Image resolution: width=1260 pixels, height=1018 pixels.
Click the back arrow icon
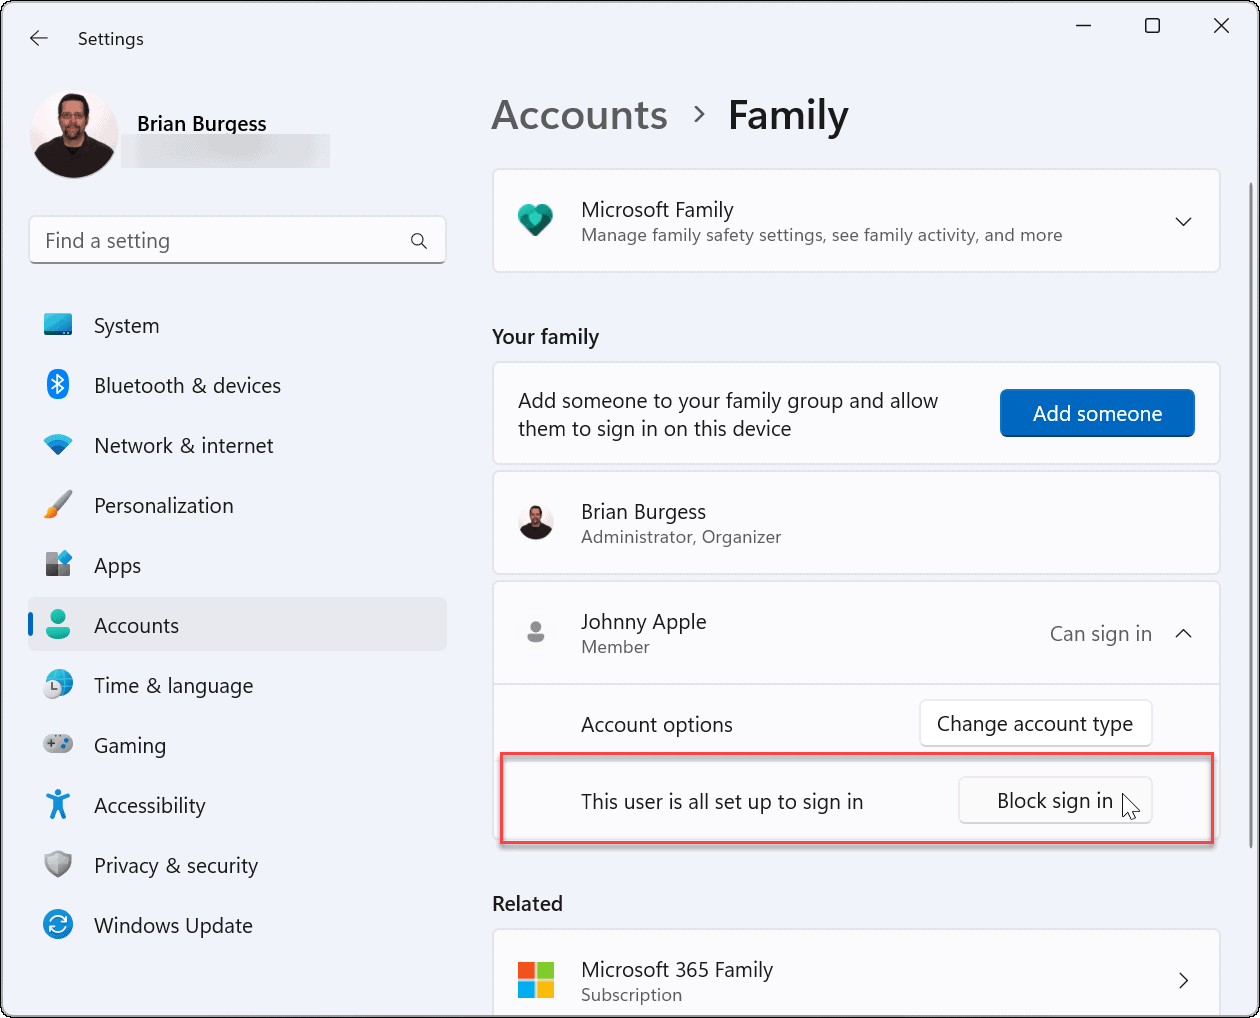pos(39,38)
